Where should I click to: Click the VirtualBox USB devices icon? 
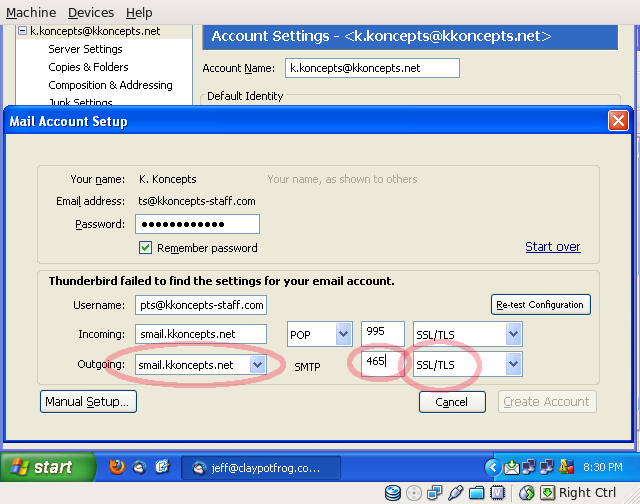455,493
